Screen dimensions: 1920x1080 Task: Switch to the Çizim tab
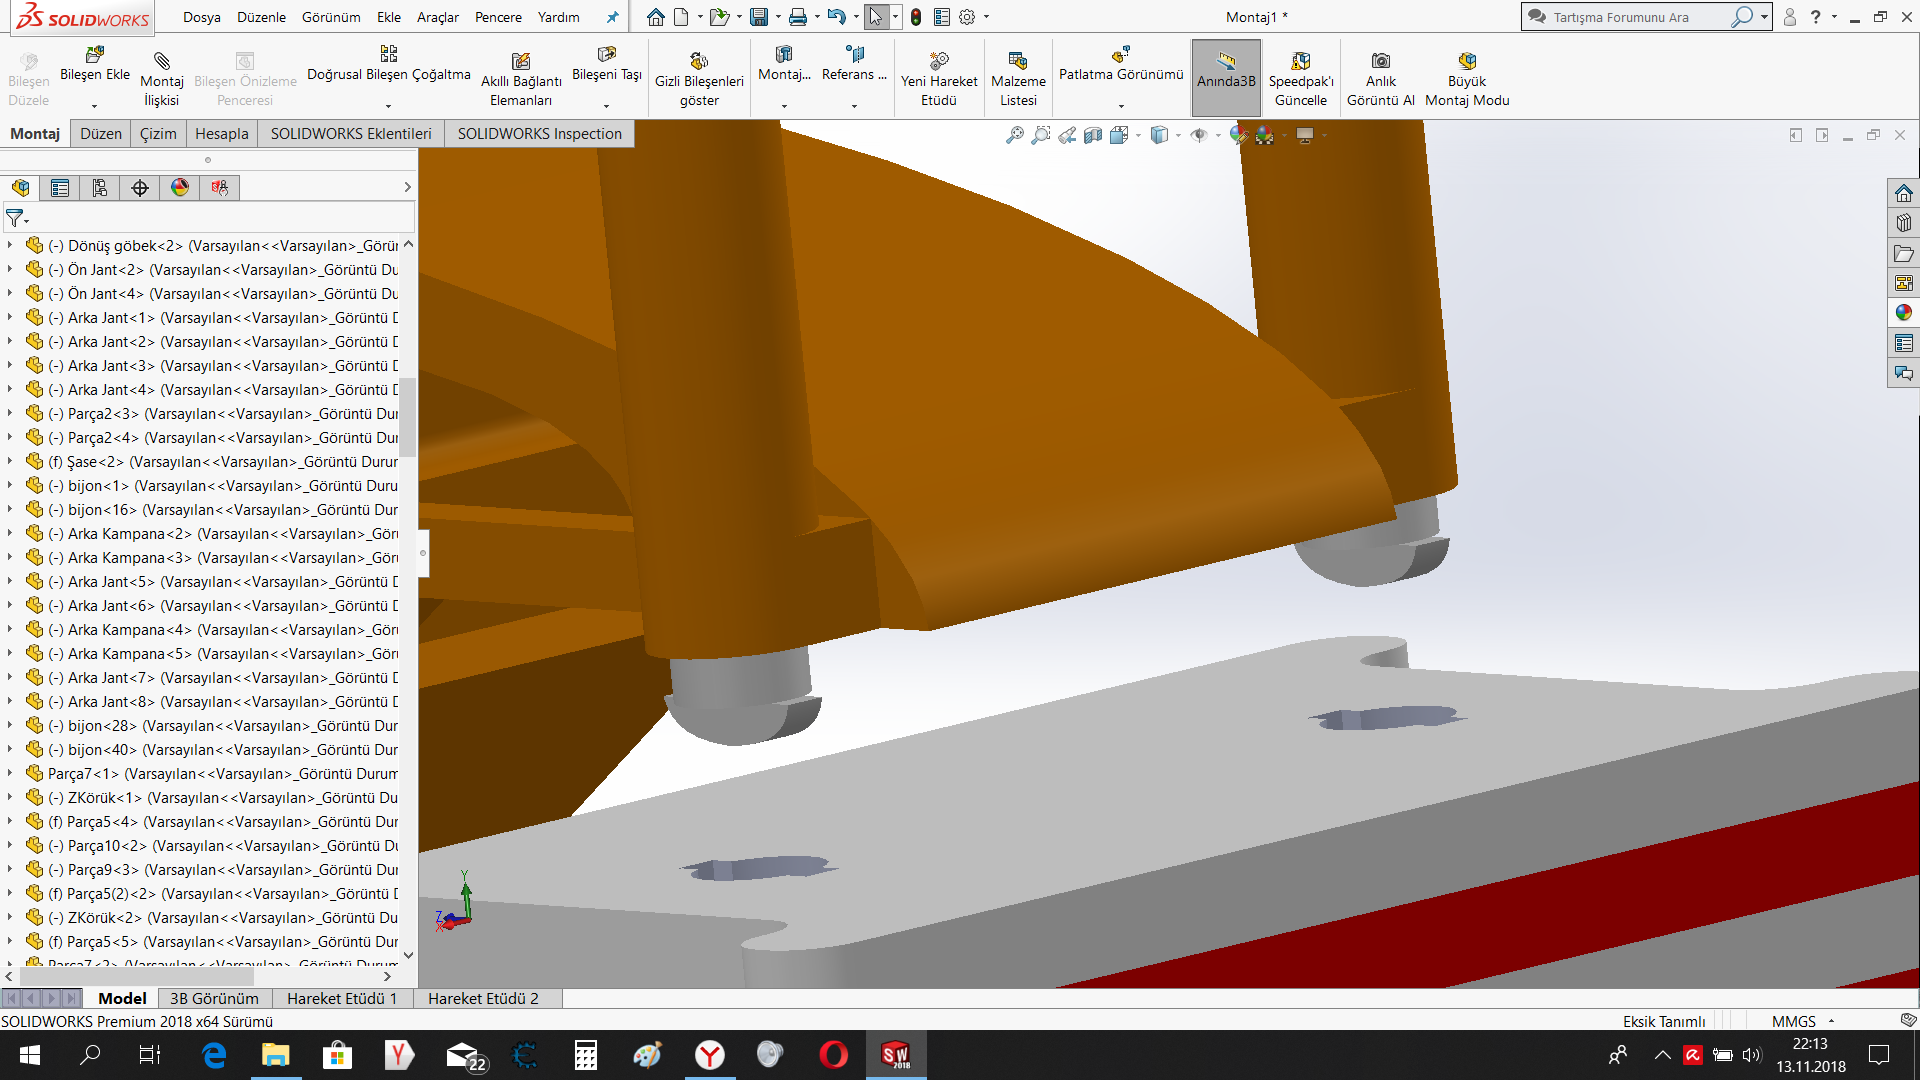coord(158,133)
